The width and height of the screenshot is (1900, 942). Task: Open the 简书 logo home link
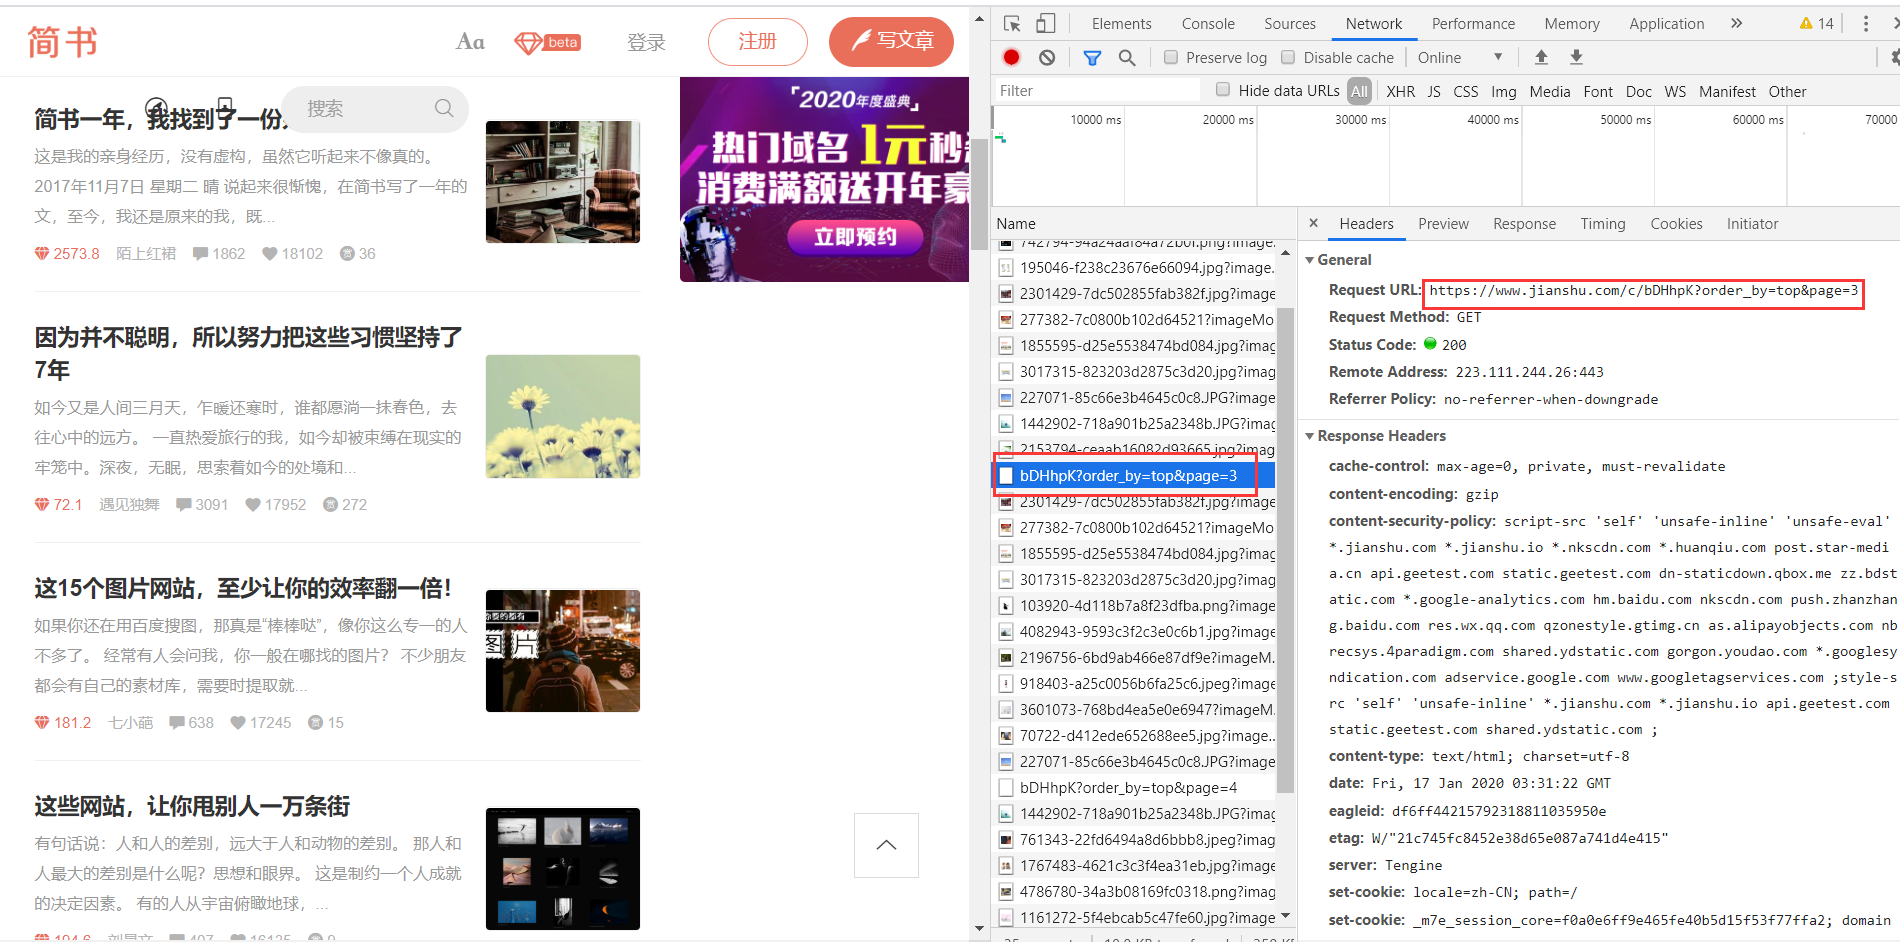63,42
